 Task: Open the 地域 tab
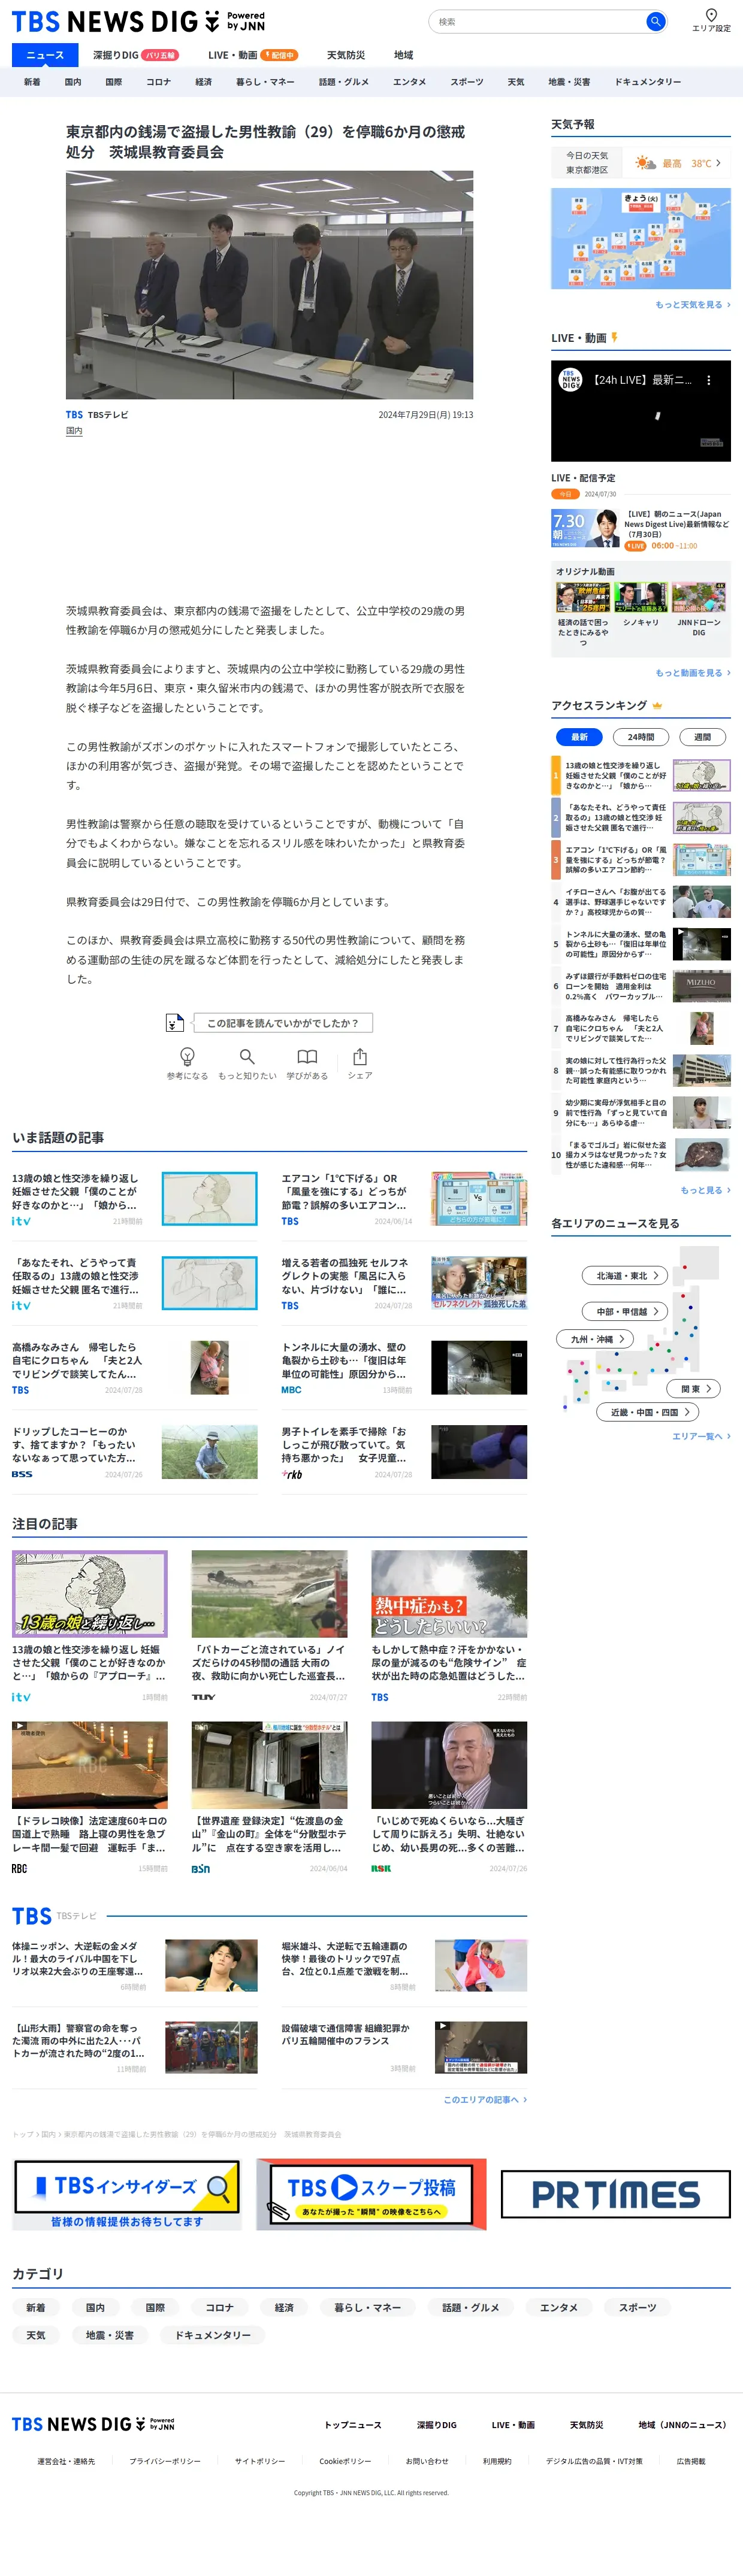404,55
